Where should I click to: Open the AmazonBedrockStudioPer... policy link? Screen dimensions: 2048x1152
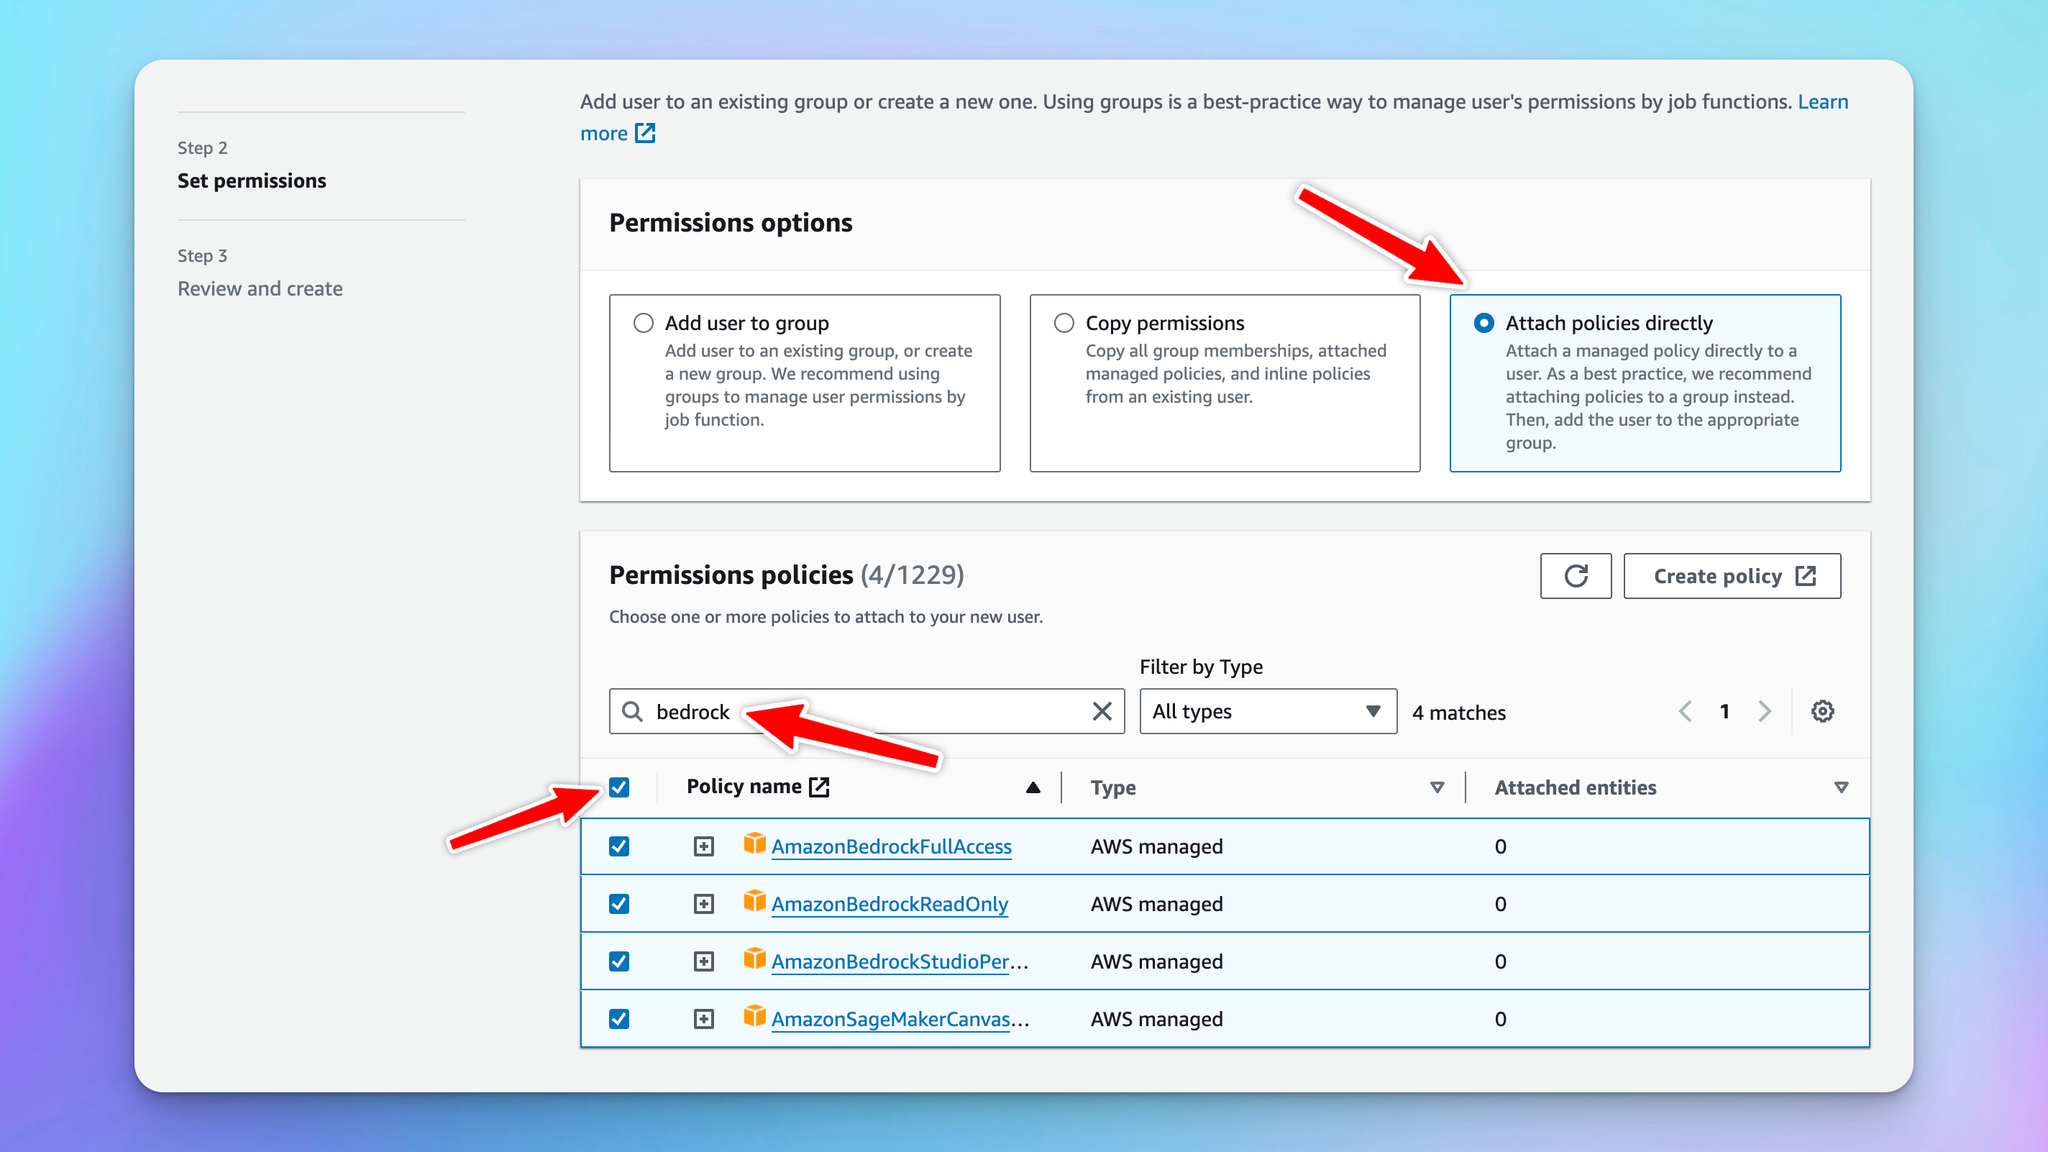900,961
